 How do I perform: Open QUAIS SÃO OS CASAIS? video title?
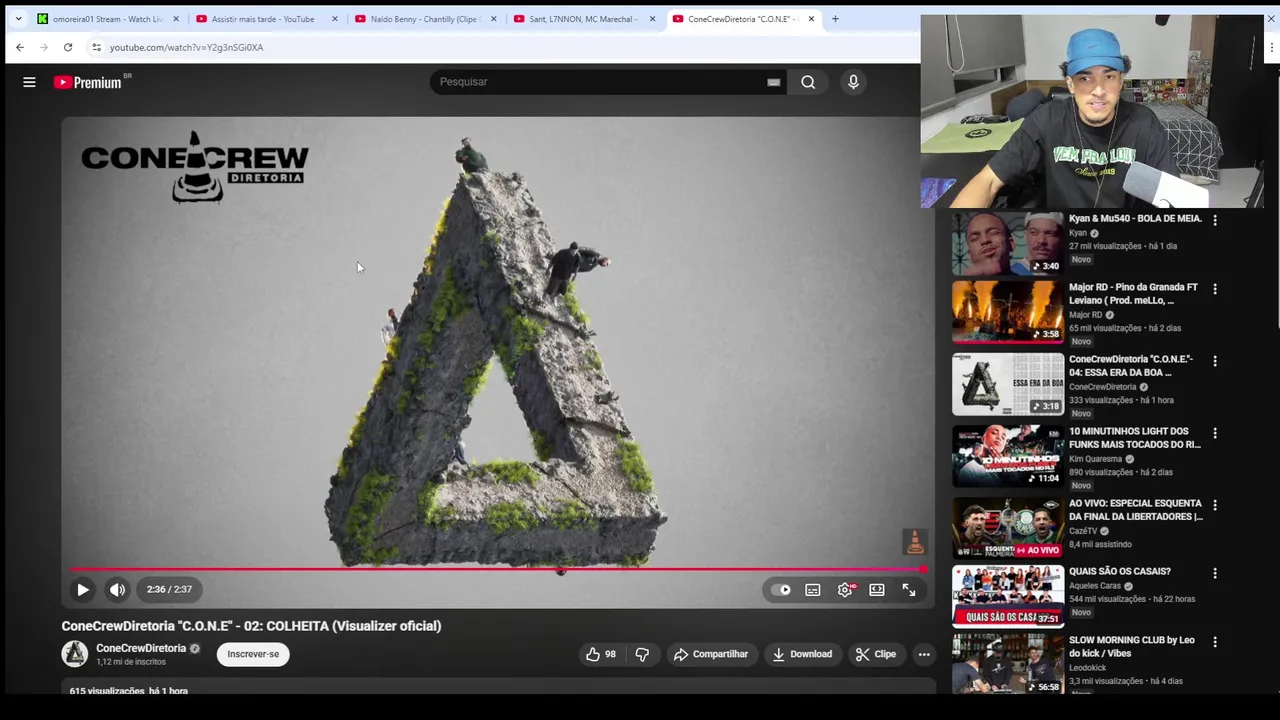click(1120, 571)
